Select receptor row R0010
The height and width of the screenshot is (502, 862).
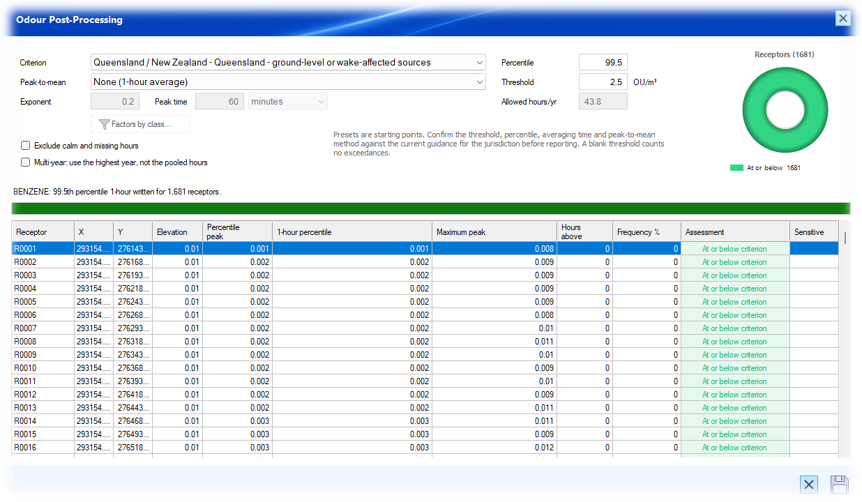[x=425, y=368]
